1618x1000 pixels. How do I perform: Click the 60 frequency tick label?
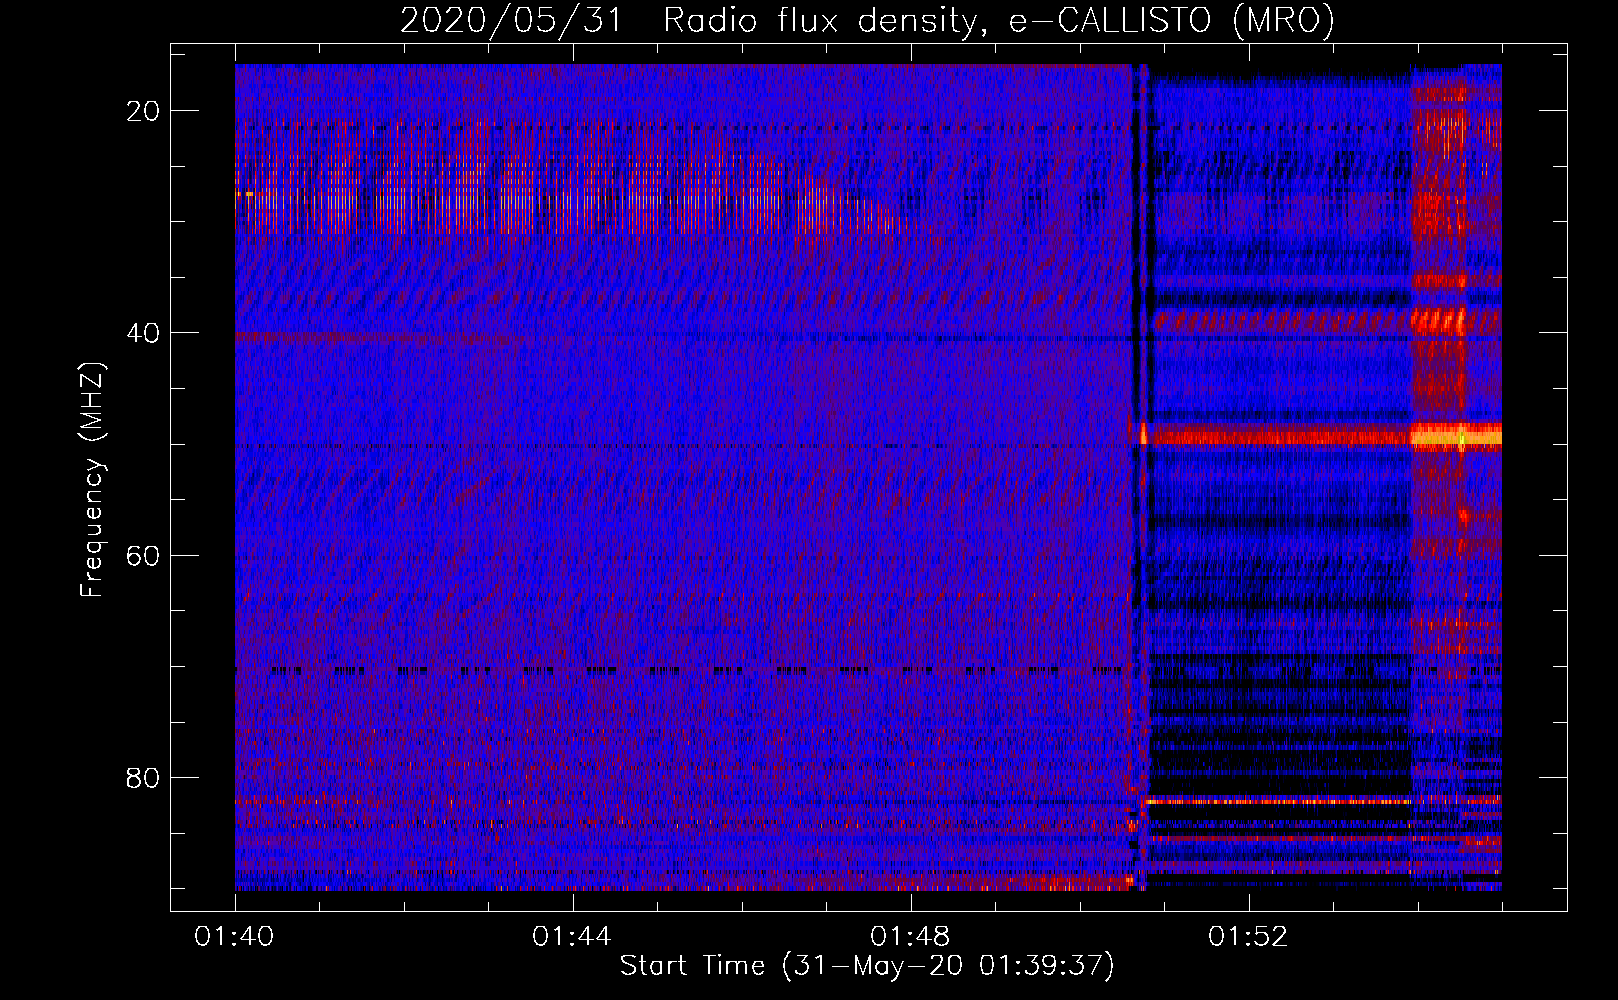pos(144,555)
